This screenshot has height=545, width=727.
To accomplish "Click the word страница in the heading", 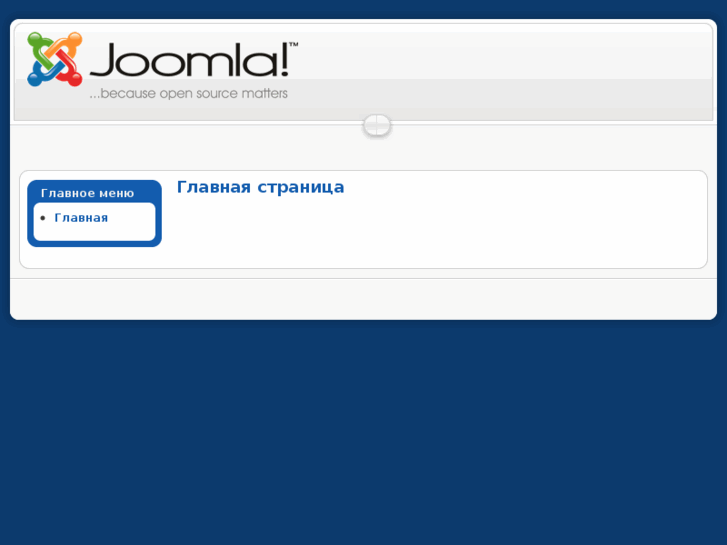I will (300, 187).
